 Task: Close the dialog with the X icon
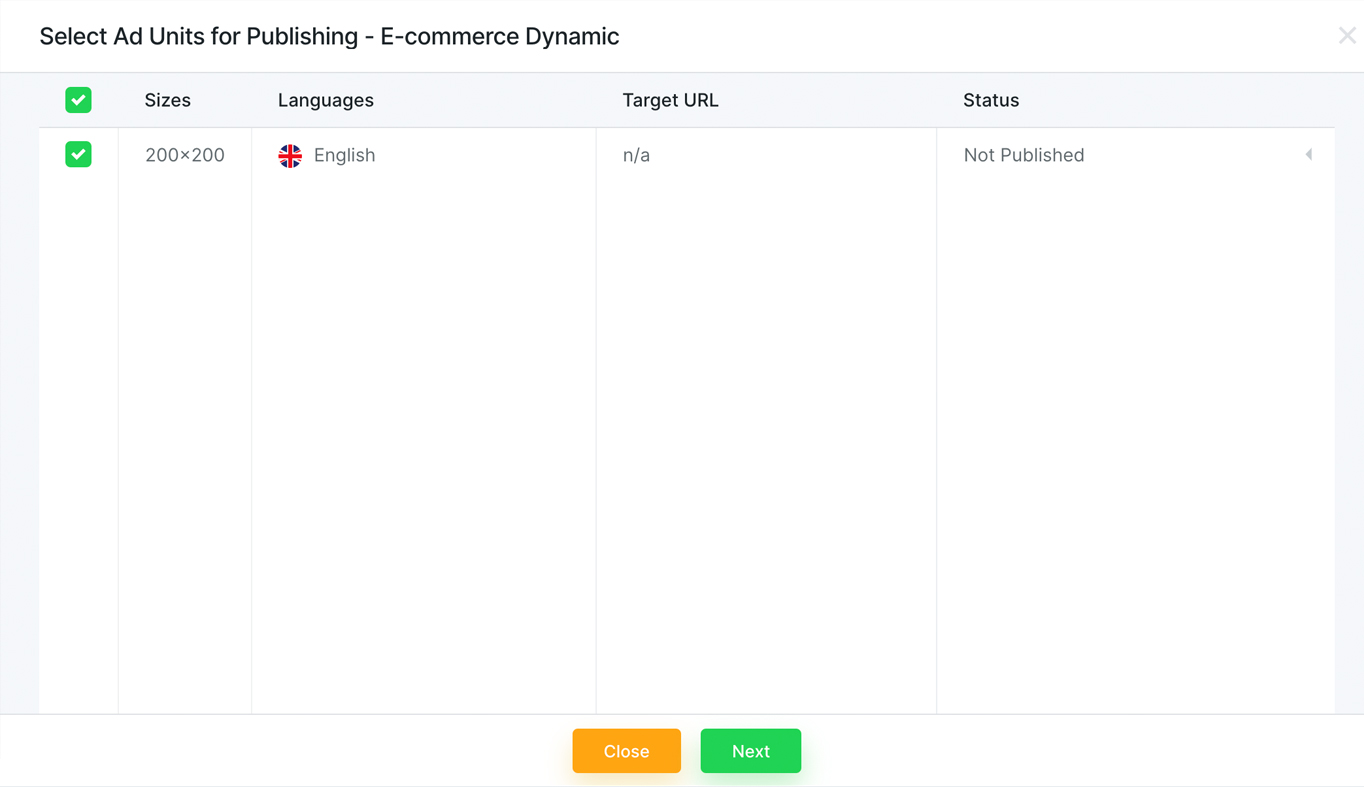[1347, 36]
